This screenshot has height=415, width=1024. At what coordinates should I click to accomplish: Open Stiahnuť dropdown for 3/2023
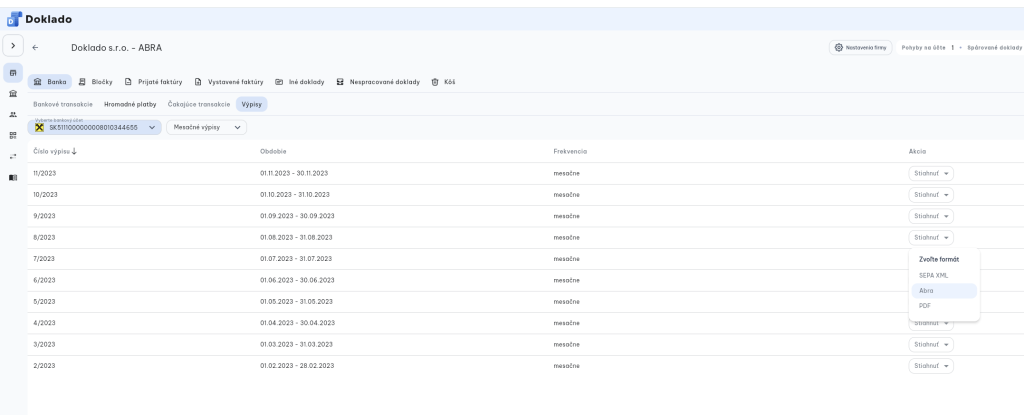pos(931,344)
